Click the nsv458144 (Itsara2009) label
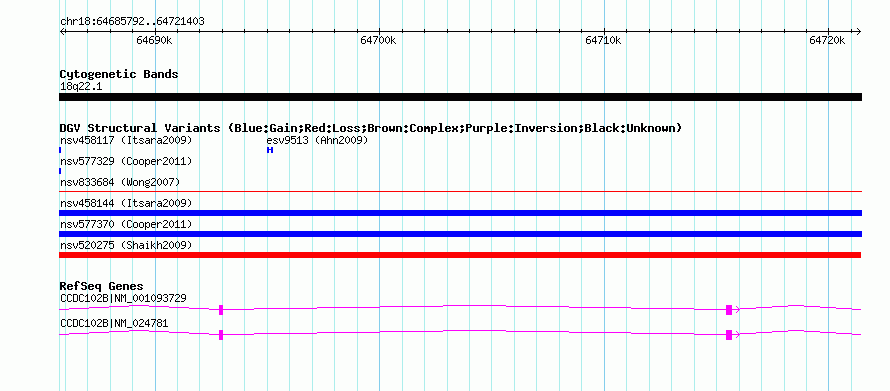 point(126,203)
